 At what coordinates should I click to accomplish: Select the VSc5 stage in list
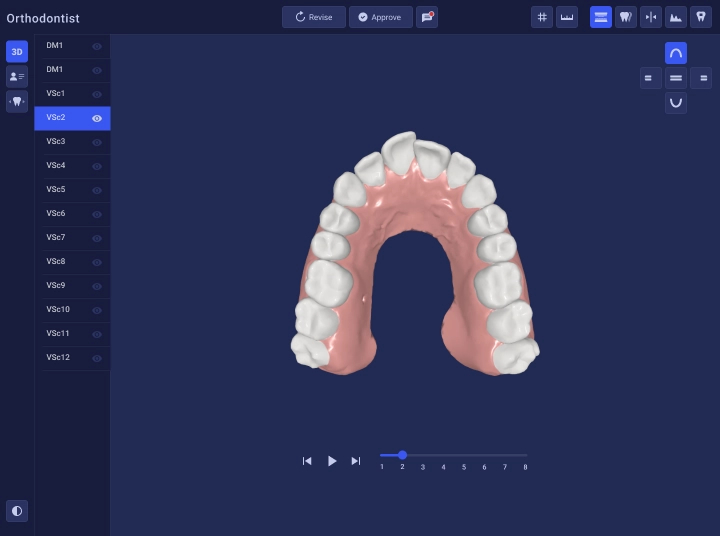tap(73, 190)
